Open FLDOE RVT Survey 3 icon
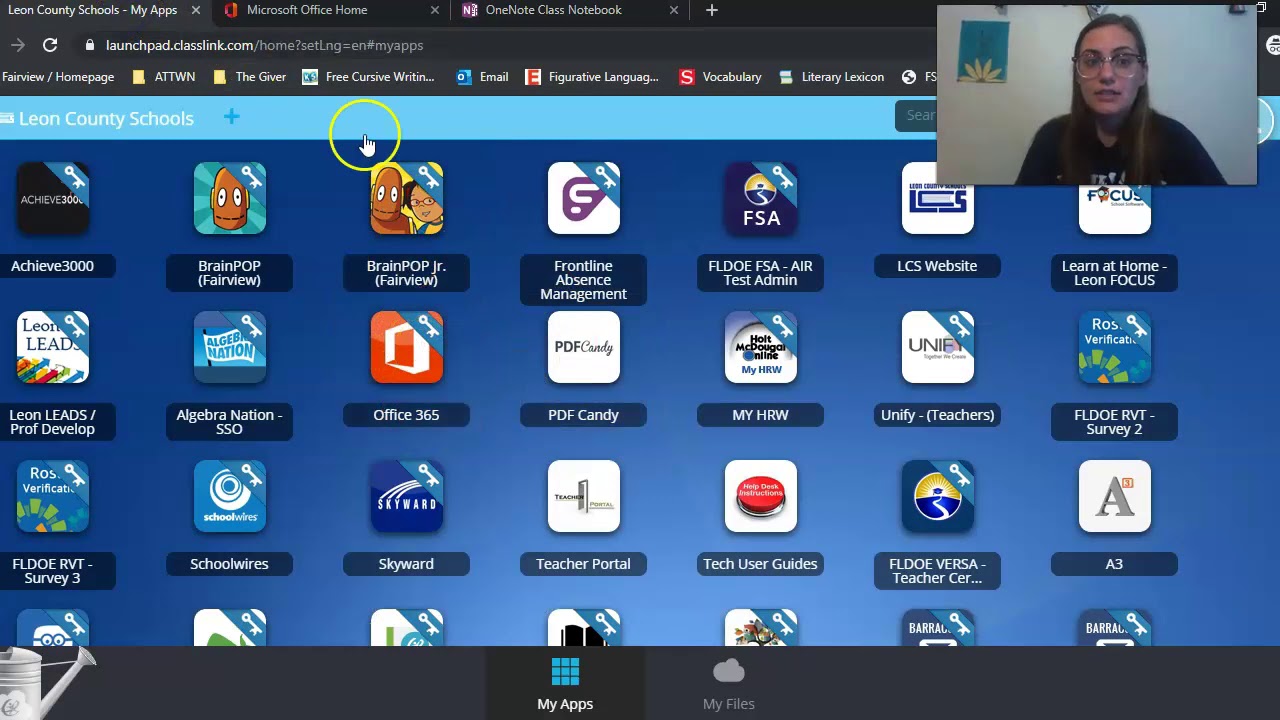The width and height of the screenshot is (1280, 720). [52, 496]
